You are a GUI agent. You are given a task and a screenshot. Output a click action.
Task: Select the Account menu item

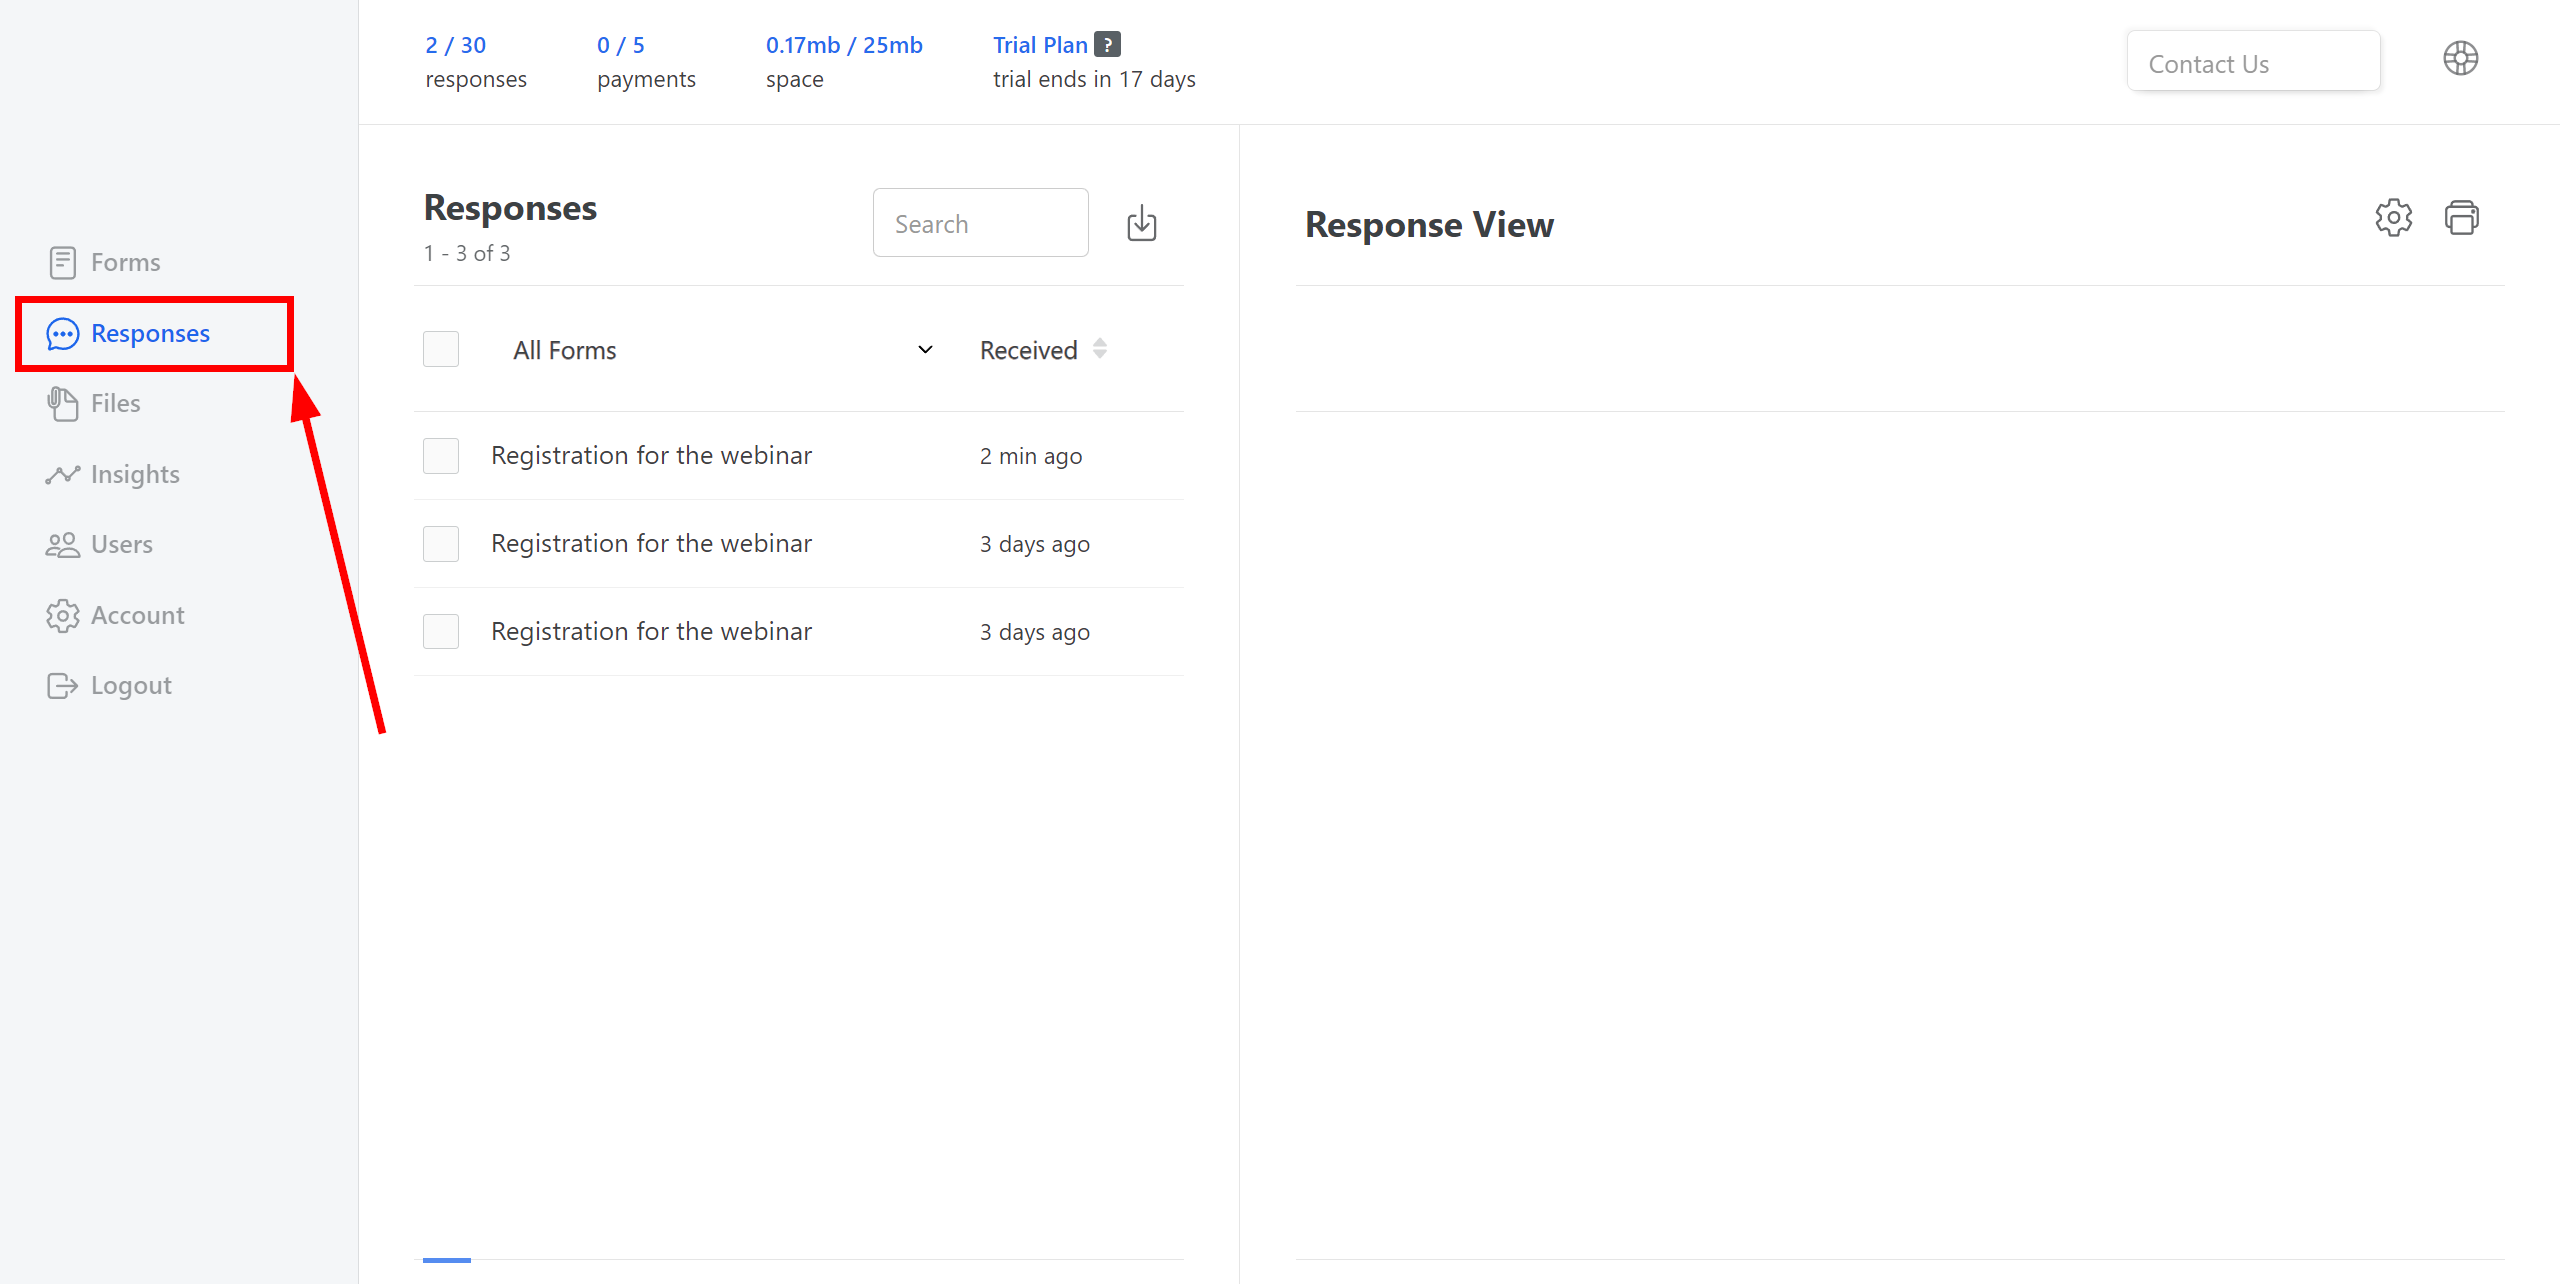(139, 616)
